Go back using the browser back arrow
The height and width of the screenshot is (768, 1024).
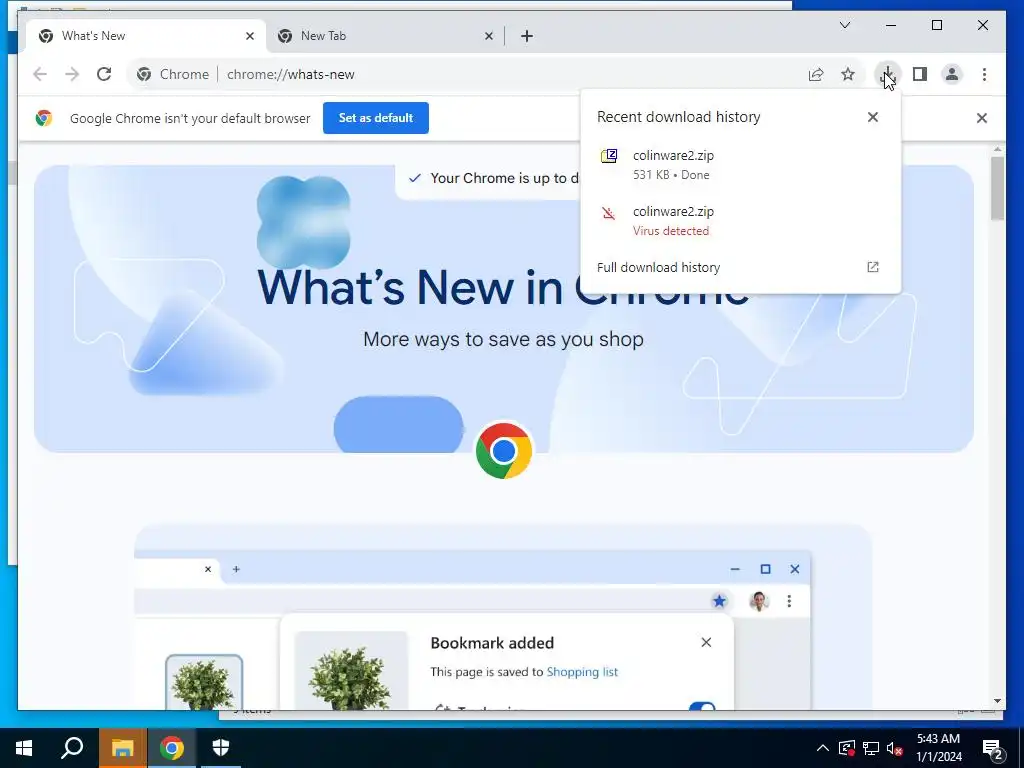click(x=40, y=74)
